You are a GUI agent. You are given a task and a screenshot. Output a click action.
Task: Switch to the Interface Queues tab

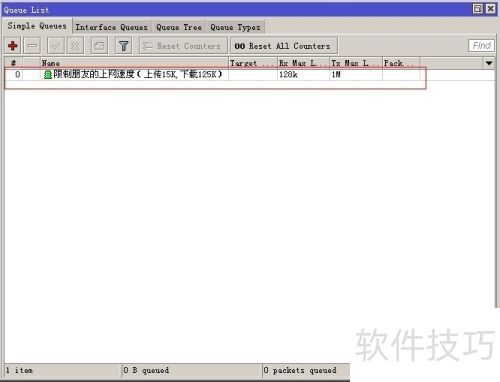coord(111,27)
